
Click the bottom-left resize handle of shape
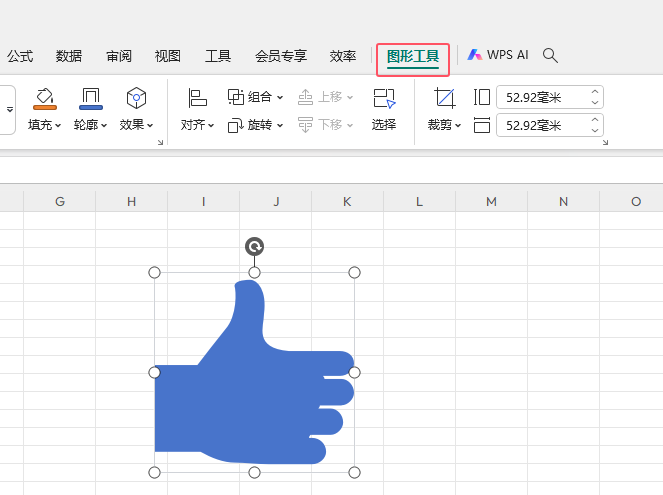coord(154,472)
